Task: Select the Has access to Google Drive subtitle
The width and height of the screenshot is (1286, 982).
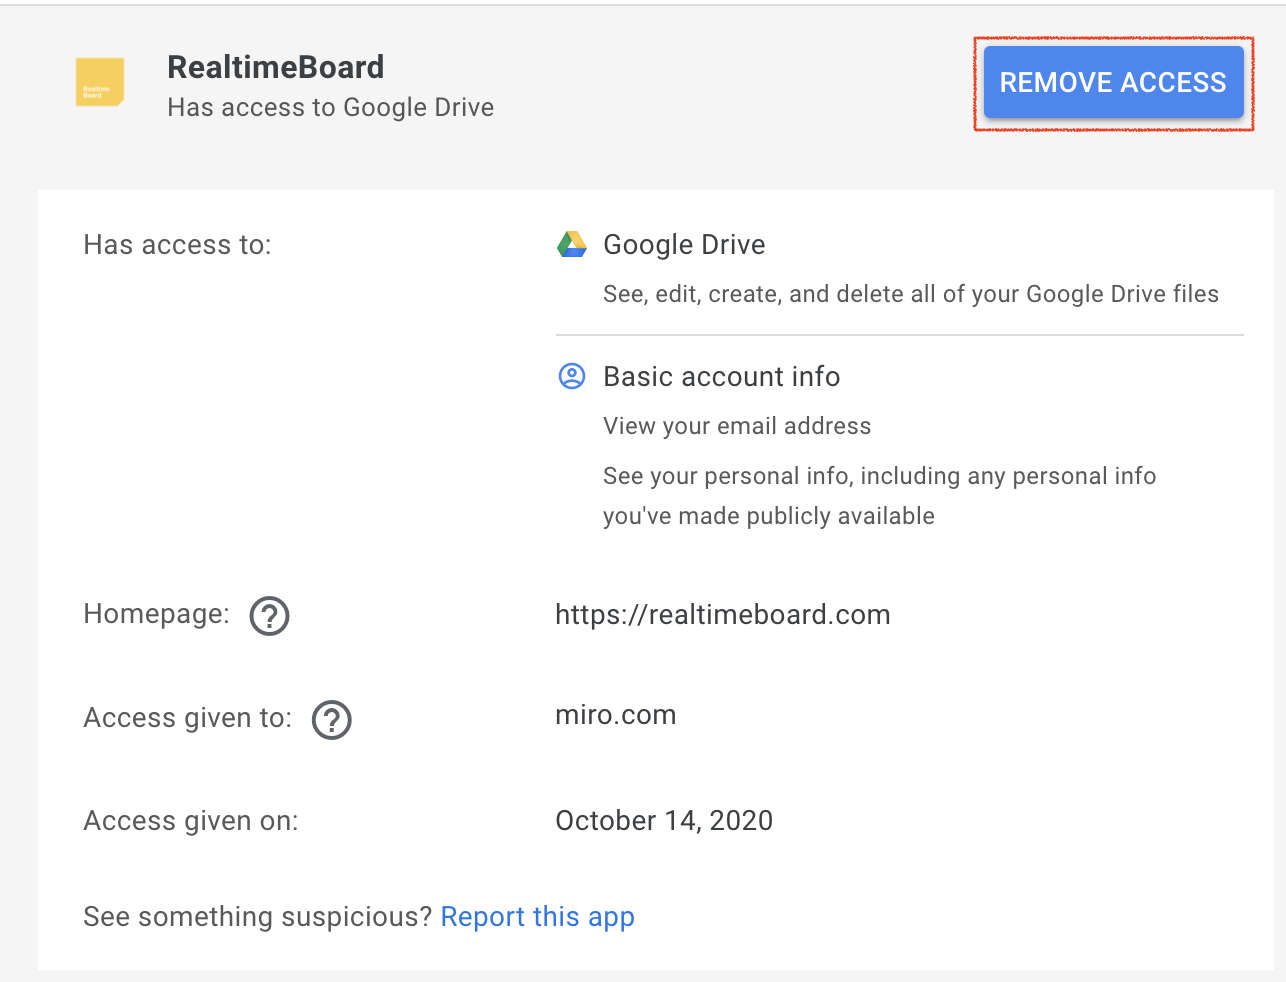Action: (330, 108)
